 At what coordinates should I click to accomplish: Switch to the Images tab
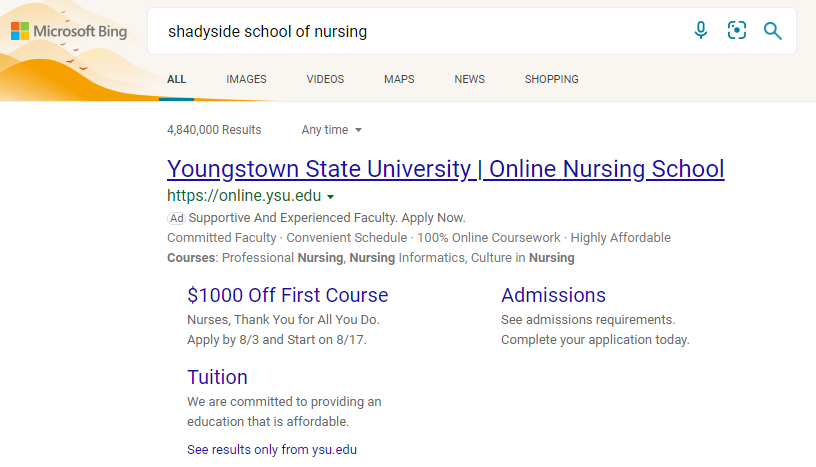pyautogui.click(x=246, y=79)
